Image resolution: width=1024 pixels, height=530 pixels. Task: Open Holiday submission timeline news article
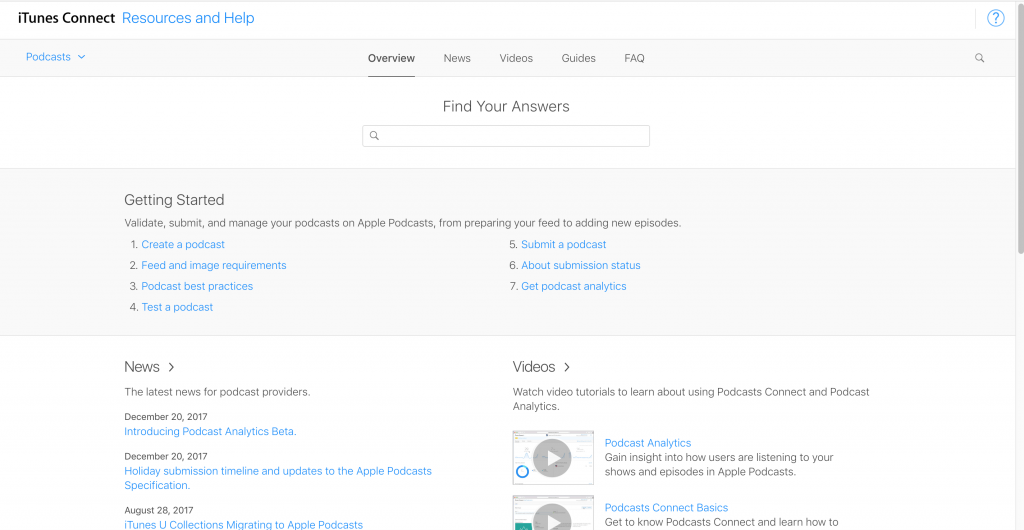pyautogui.click(x=278, y=478)
